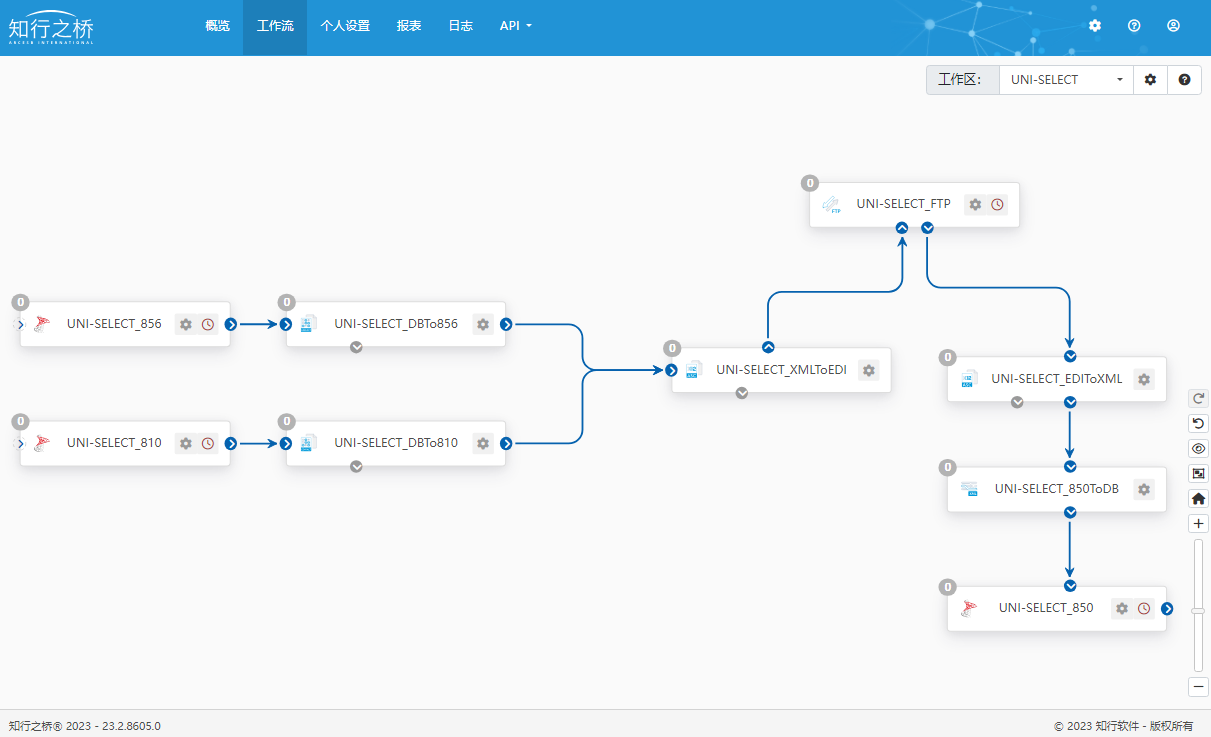Toggle the eye visibility icon in canvas toolbar

[1198, 448]
